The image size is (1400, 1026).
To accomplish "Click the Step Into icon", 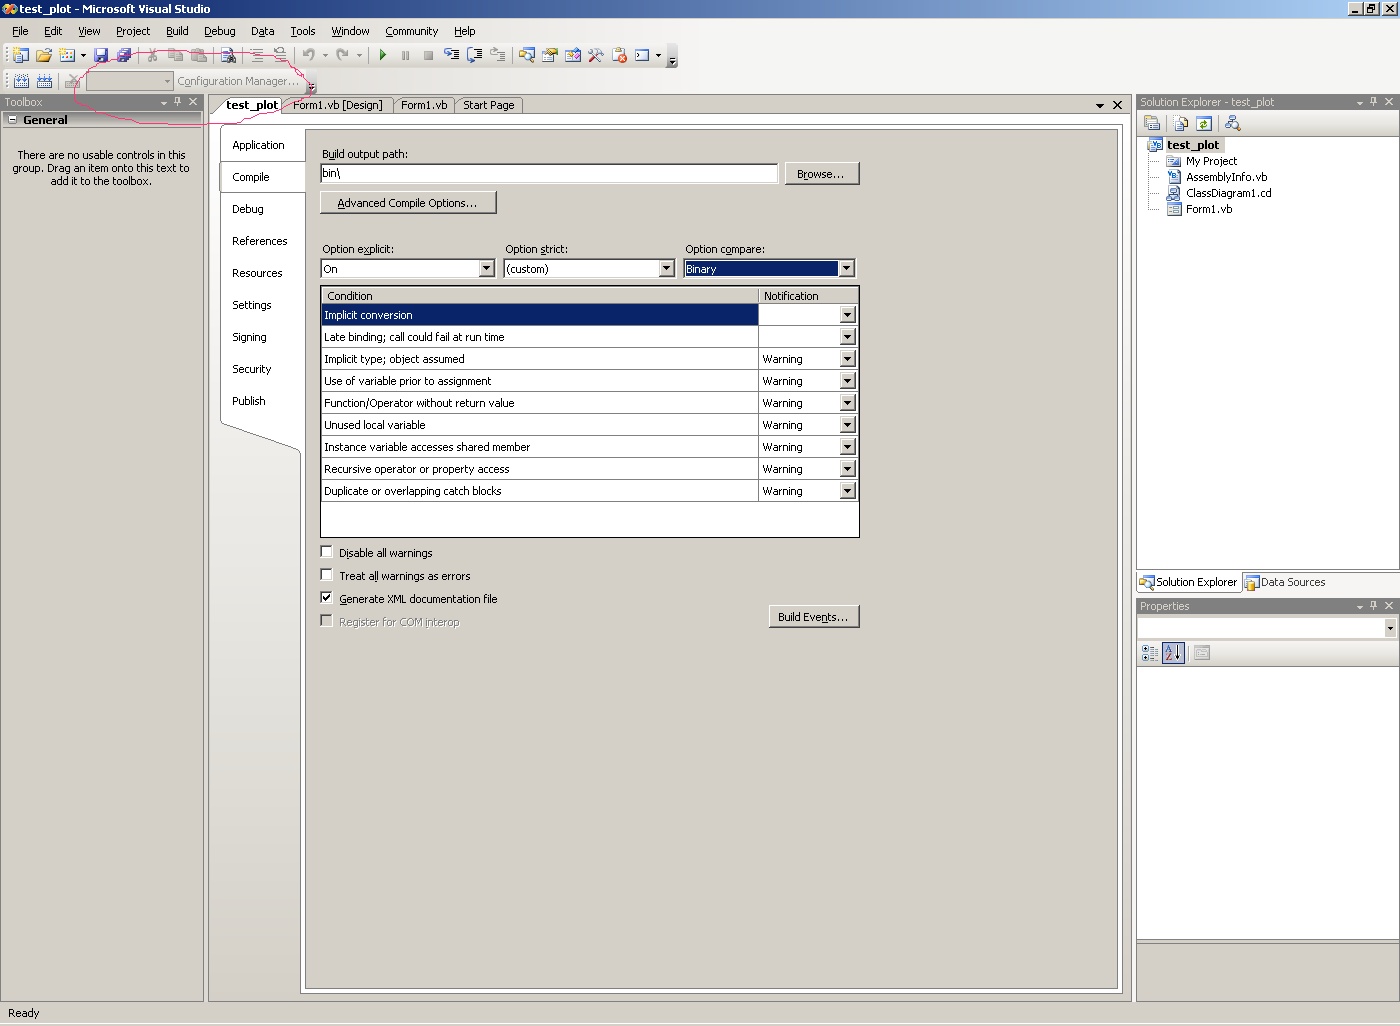I will click(x=452, y=55).
